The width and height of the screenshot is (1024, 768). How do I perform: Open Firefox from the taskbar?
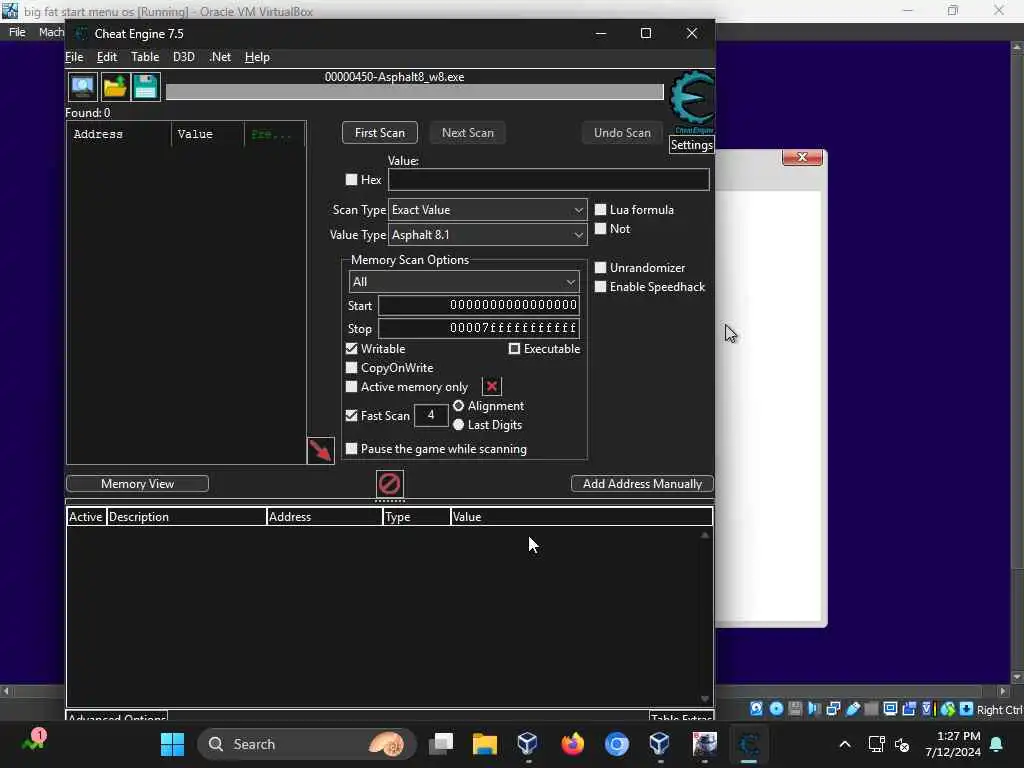[573, 744]
